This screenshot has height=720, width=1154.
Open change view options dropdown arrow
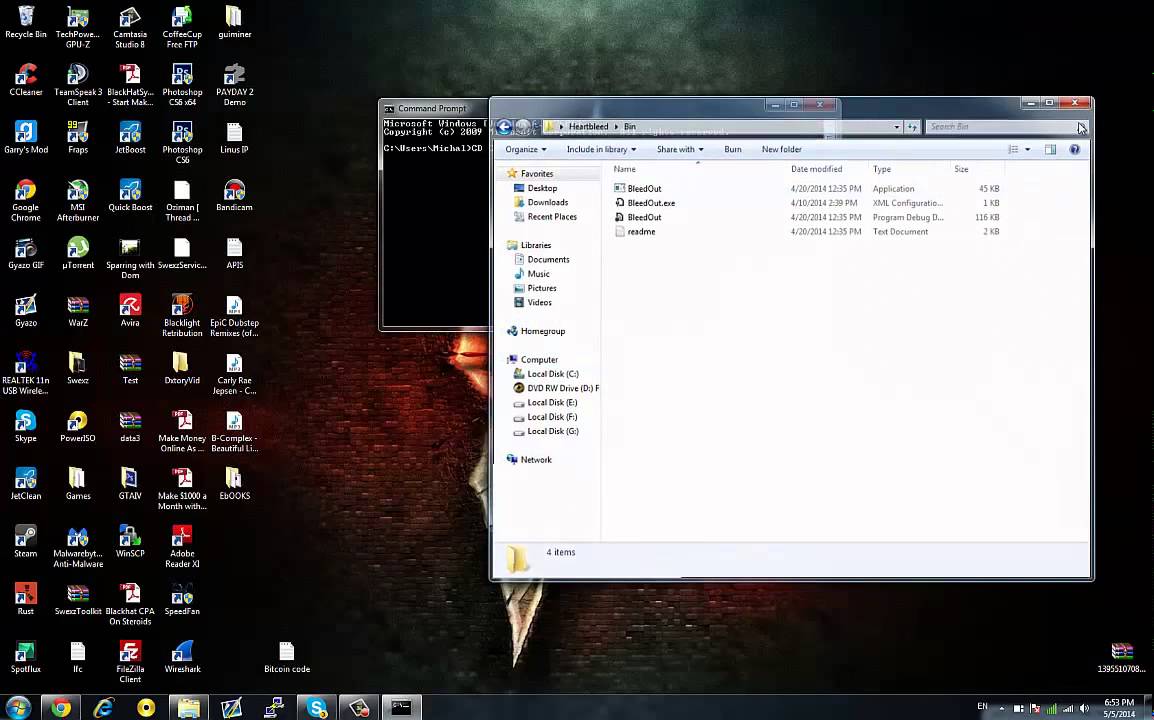(1028, 149)
